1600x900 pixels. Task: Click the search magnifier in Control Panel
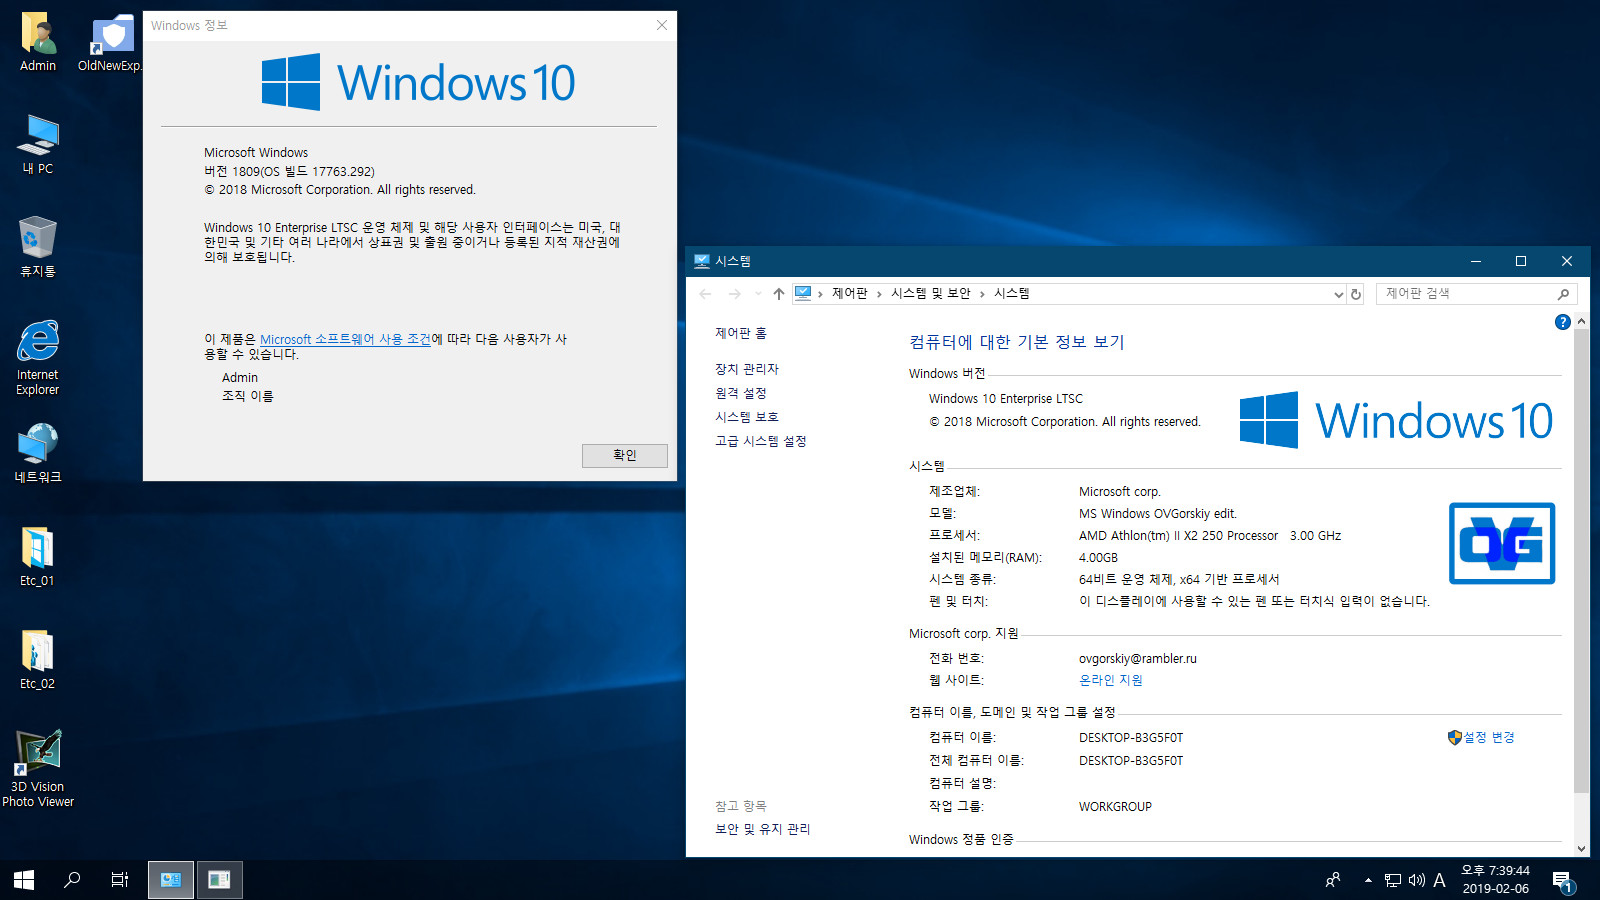point(1564,294)
